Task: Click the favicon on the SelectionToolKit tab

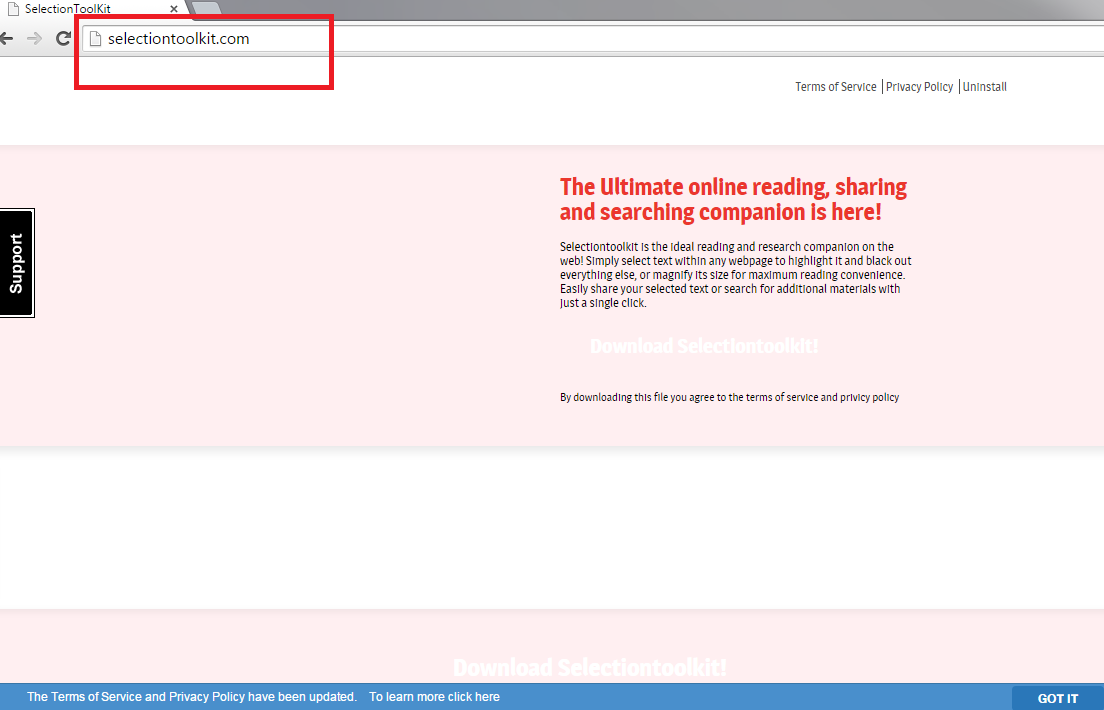Action: [12, 8]
